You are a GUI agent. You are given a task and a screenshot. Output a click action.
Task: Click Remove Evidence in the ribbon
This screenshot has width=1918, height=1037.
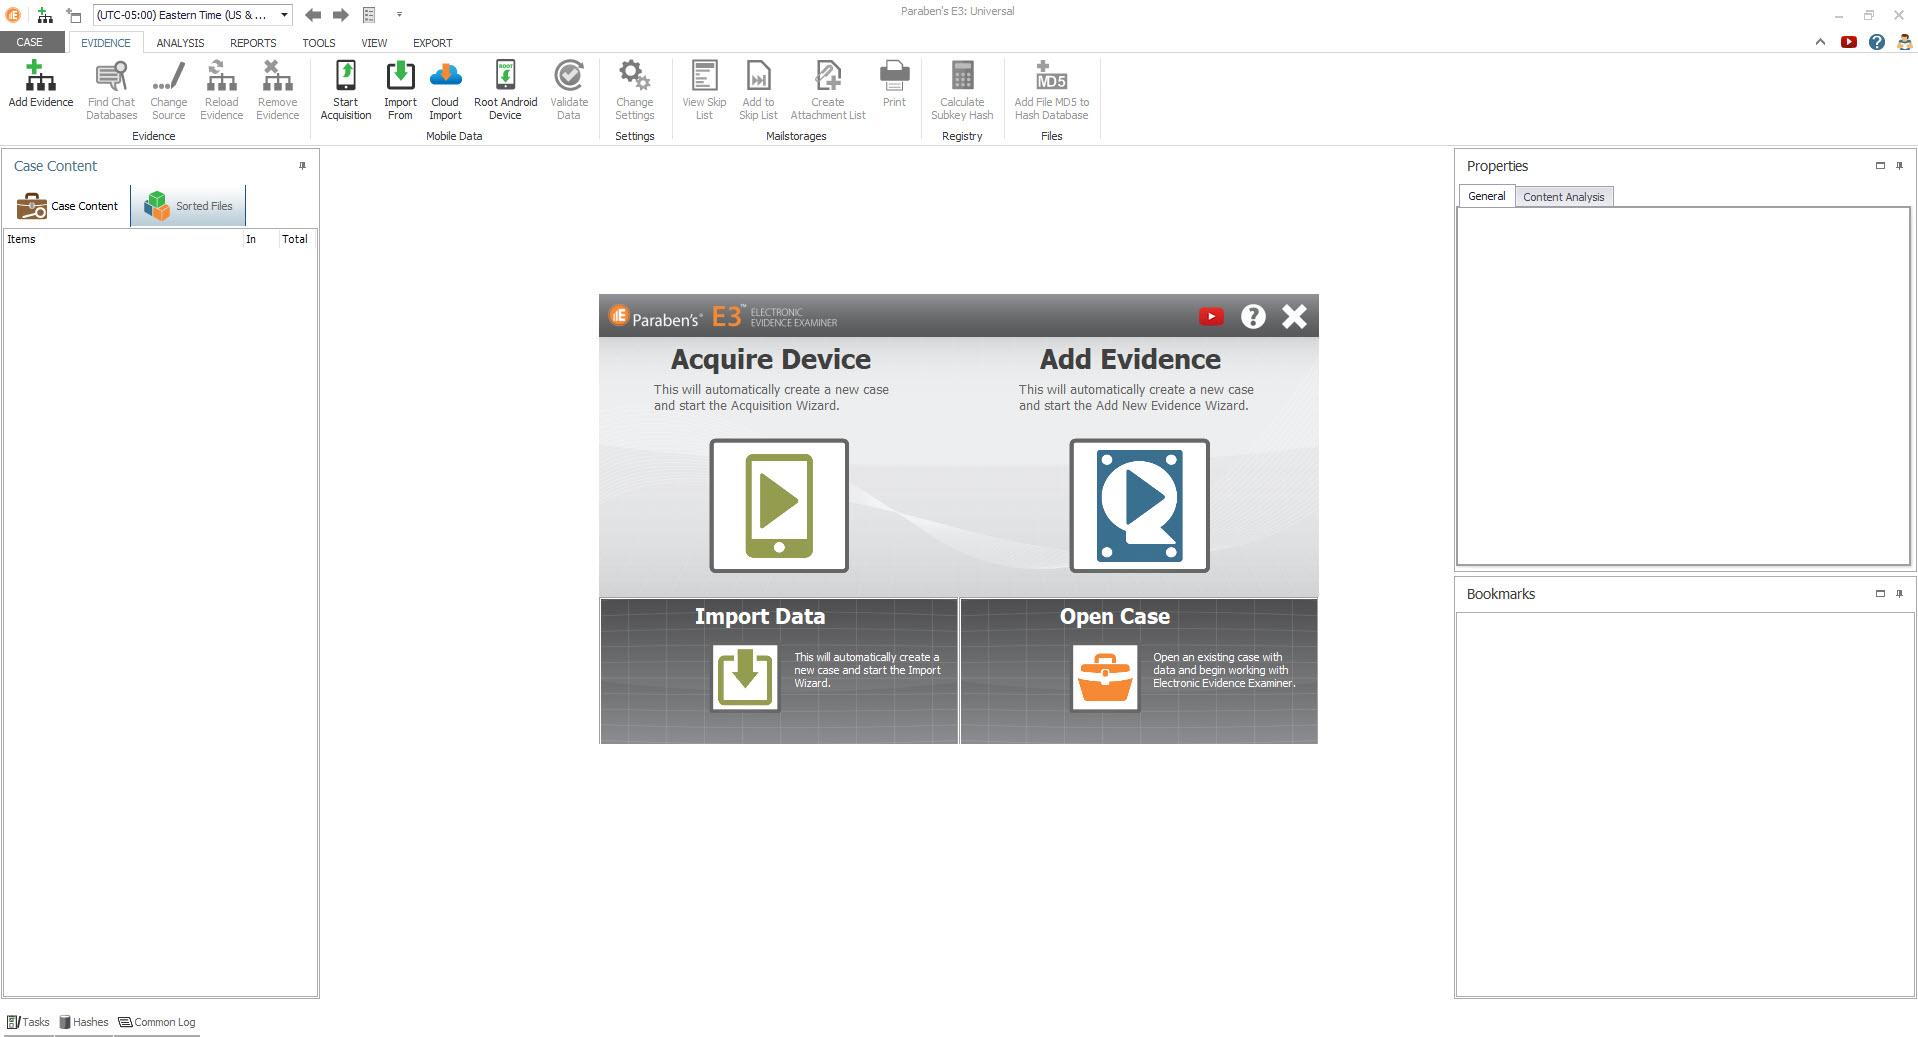277,90
